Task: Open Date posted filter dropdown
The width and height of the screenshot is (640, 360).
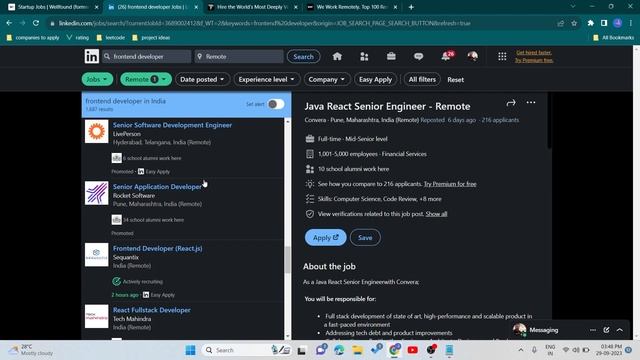Action: [202, 79]
